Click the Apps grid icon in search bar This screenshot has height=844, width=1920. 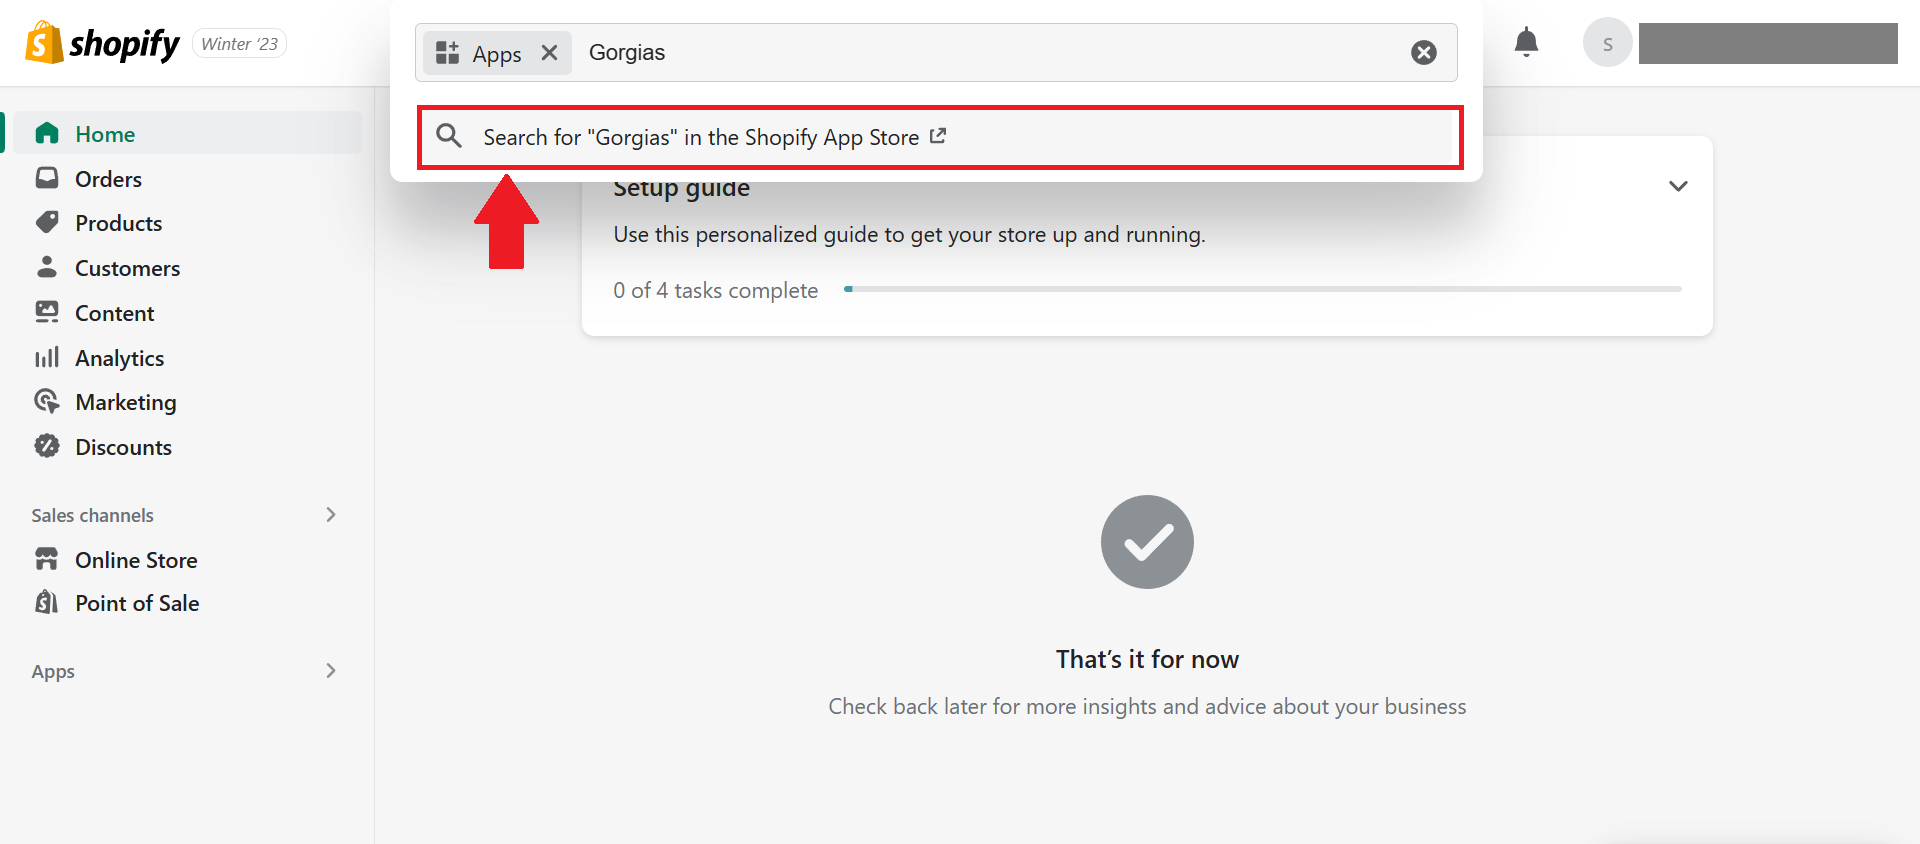coord(447,53)
